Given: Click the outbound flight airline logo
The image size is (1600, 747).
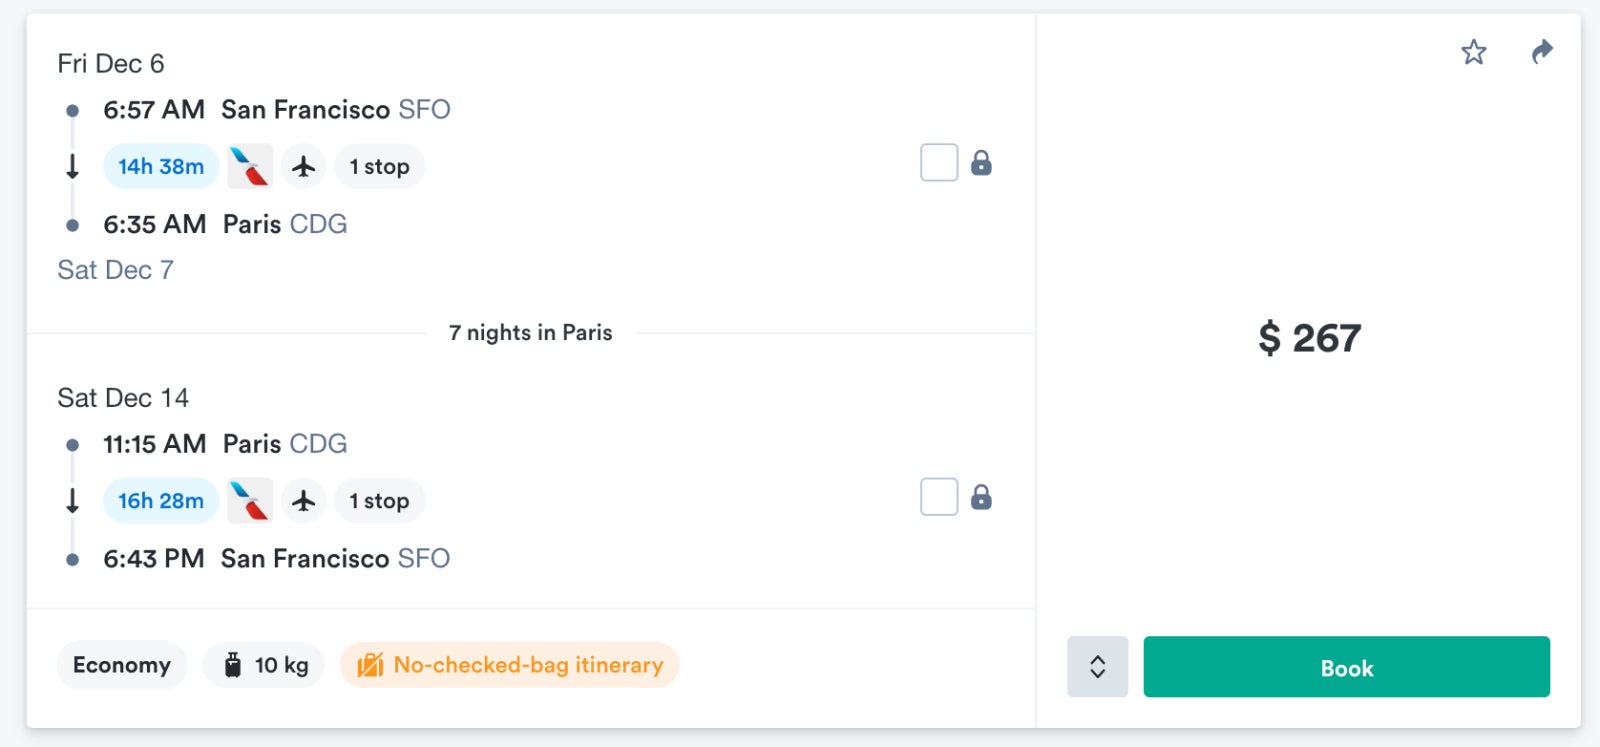Looking at the screenshot, I should pyautogui.click(x=249, y=166).
